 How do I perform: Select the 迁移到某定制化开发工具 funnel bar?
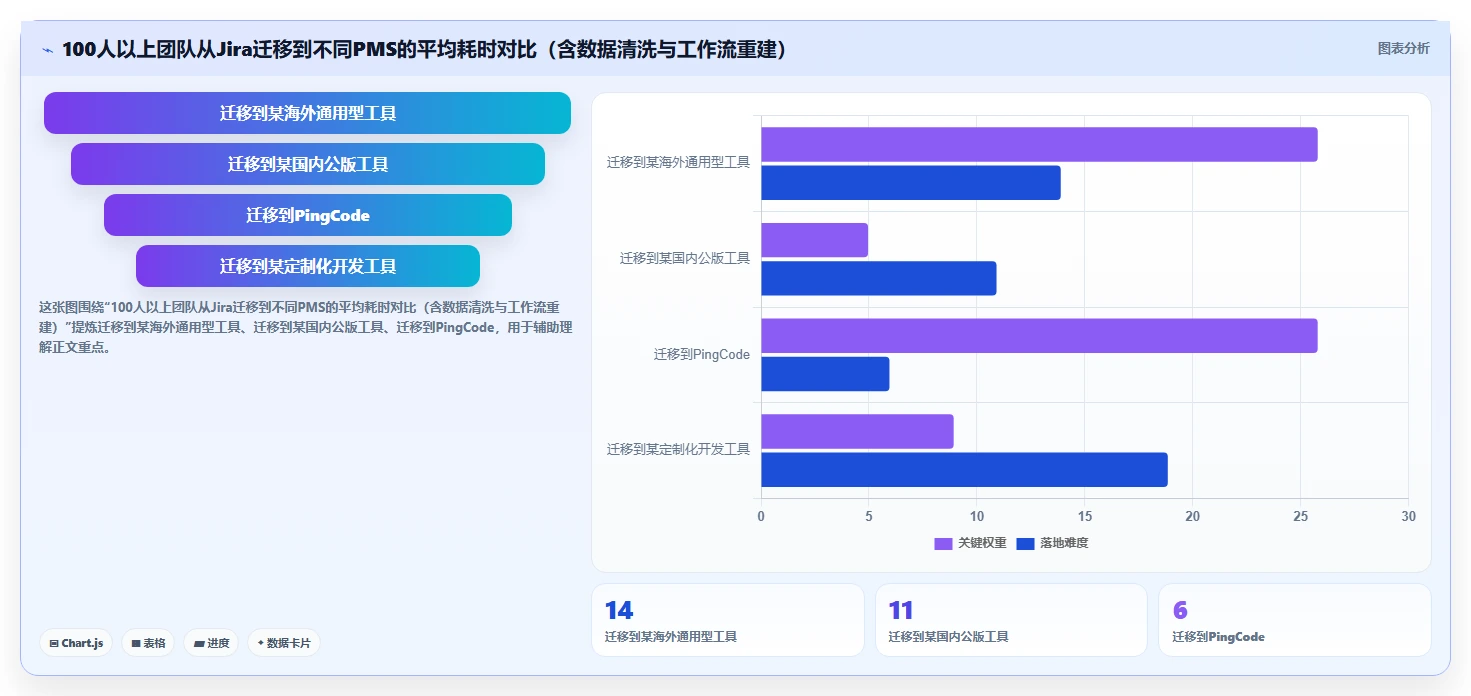coord(308,266)
